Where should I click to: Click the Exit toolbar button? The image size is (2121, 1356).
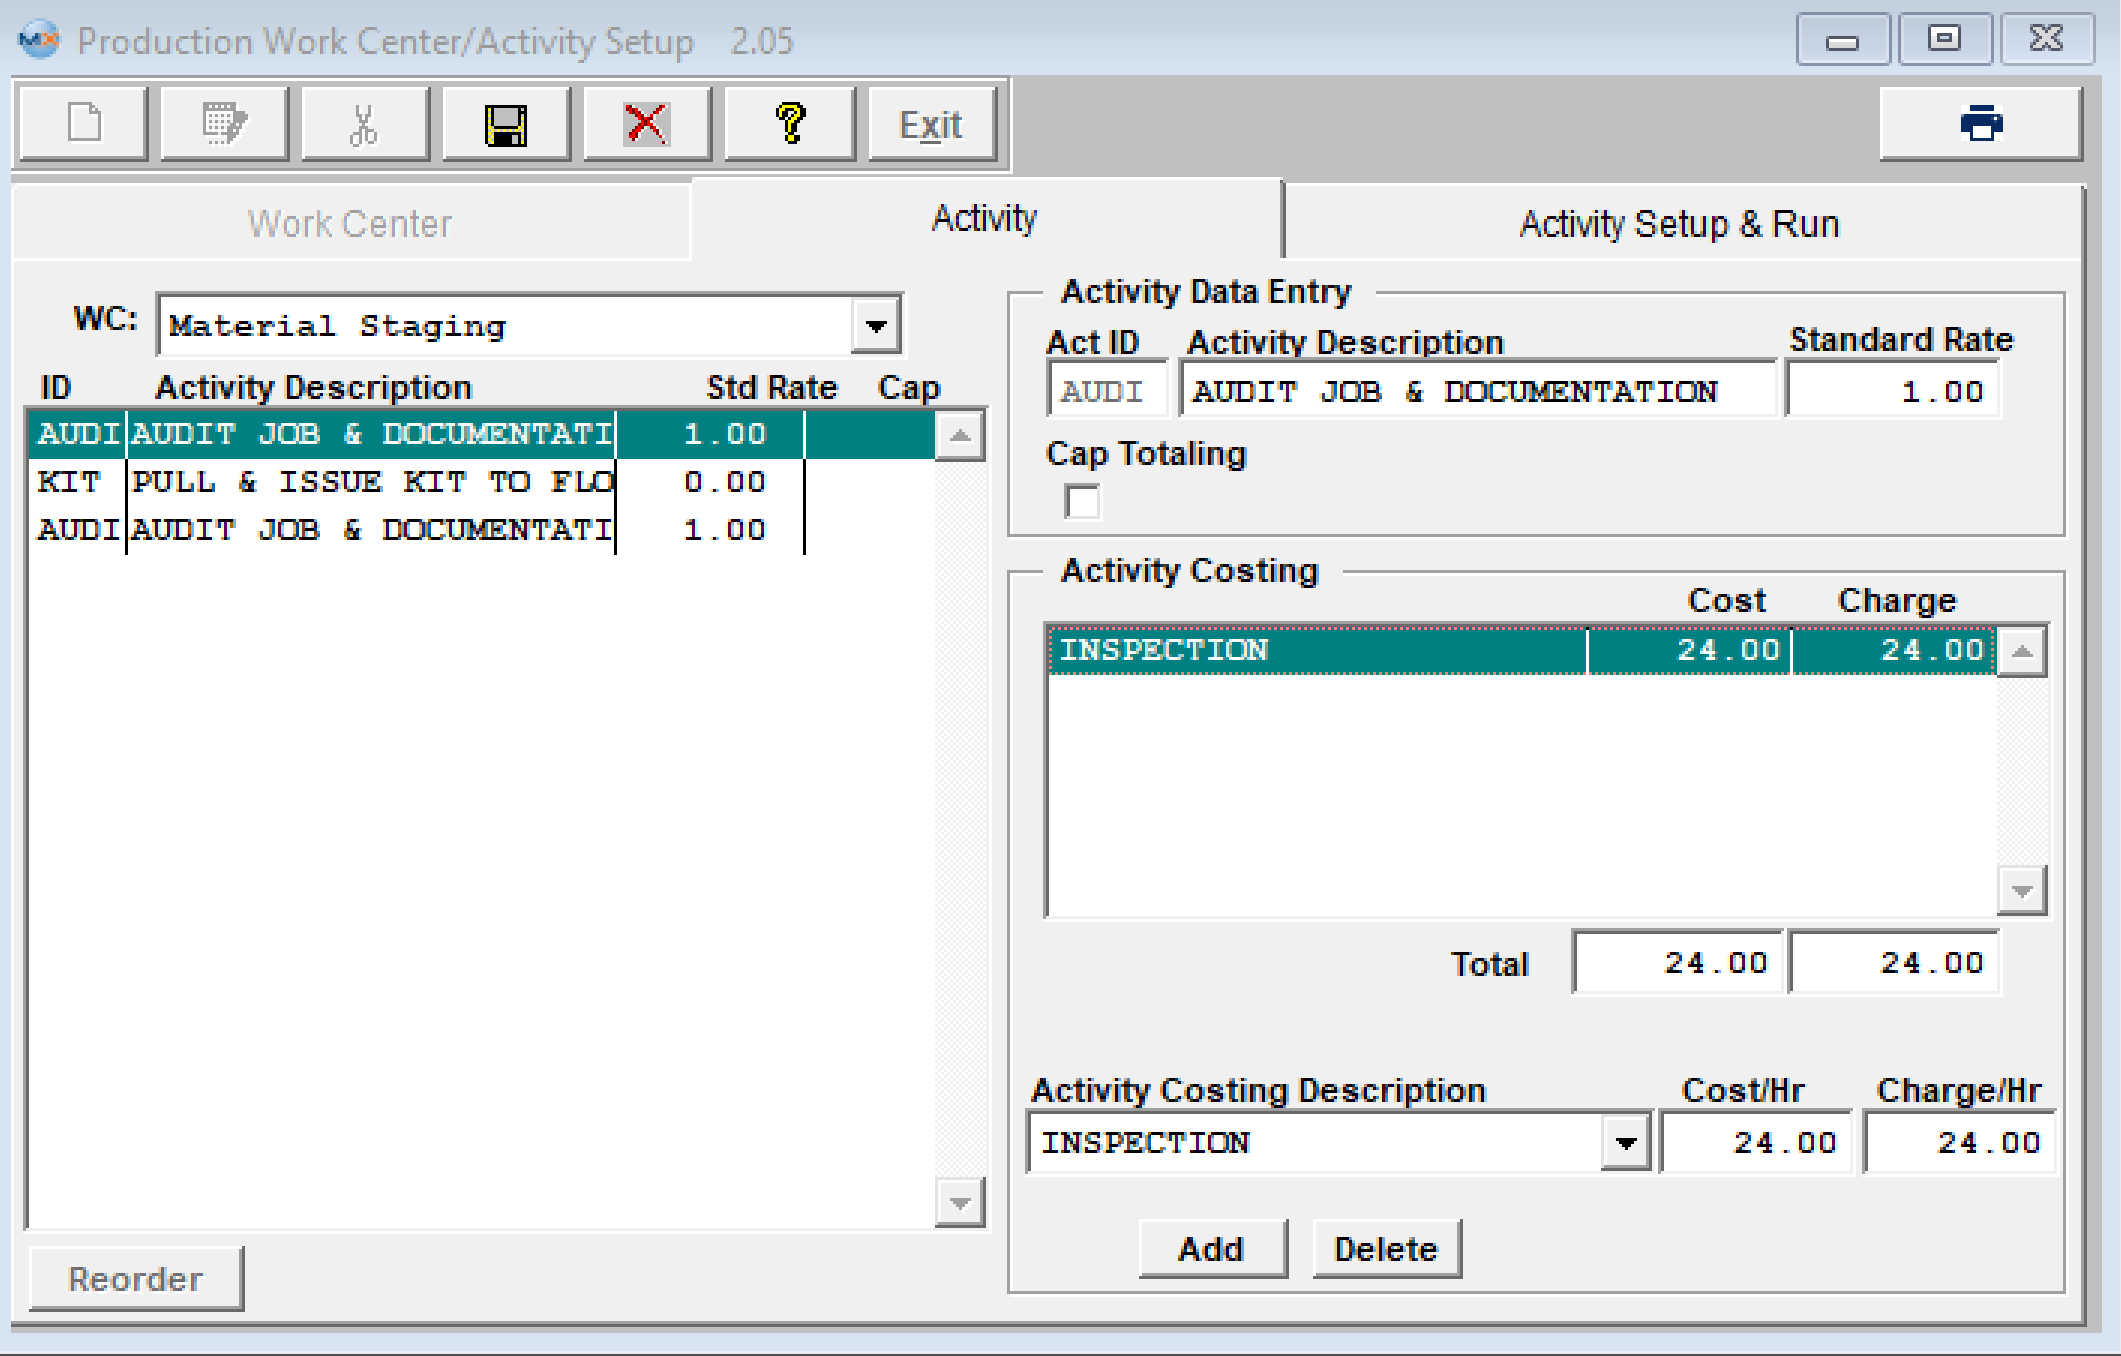[x=931, y=124]
